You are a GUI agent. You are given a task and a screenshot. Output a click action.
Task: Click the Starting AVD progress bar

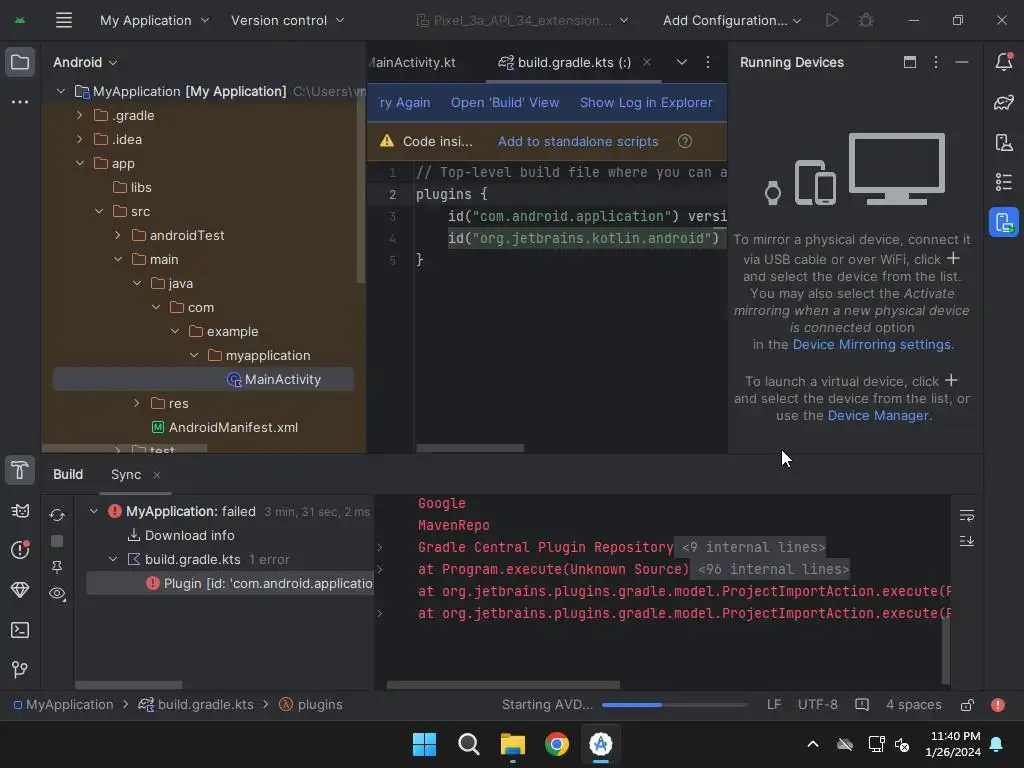click(675, 705)
